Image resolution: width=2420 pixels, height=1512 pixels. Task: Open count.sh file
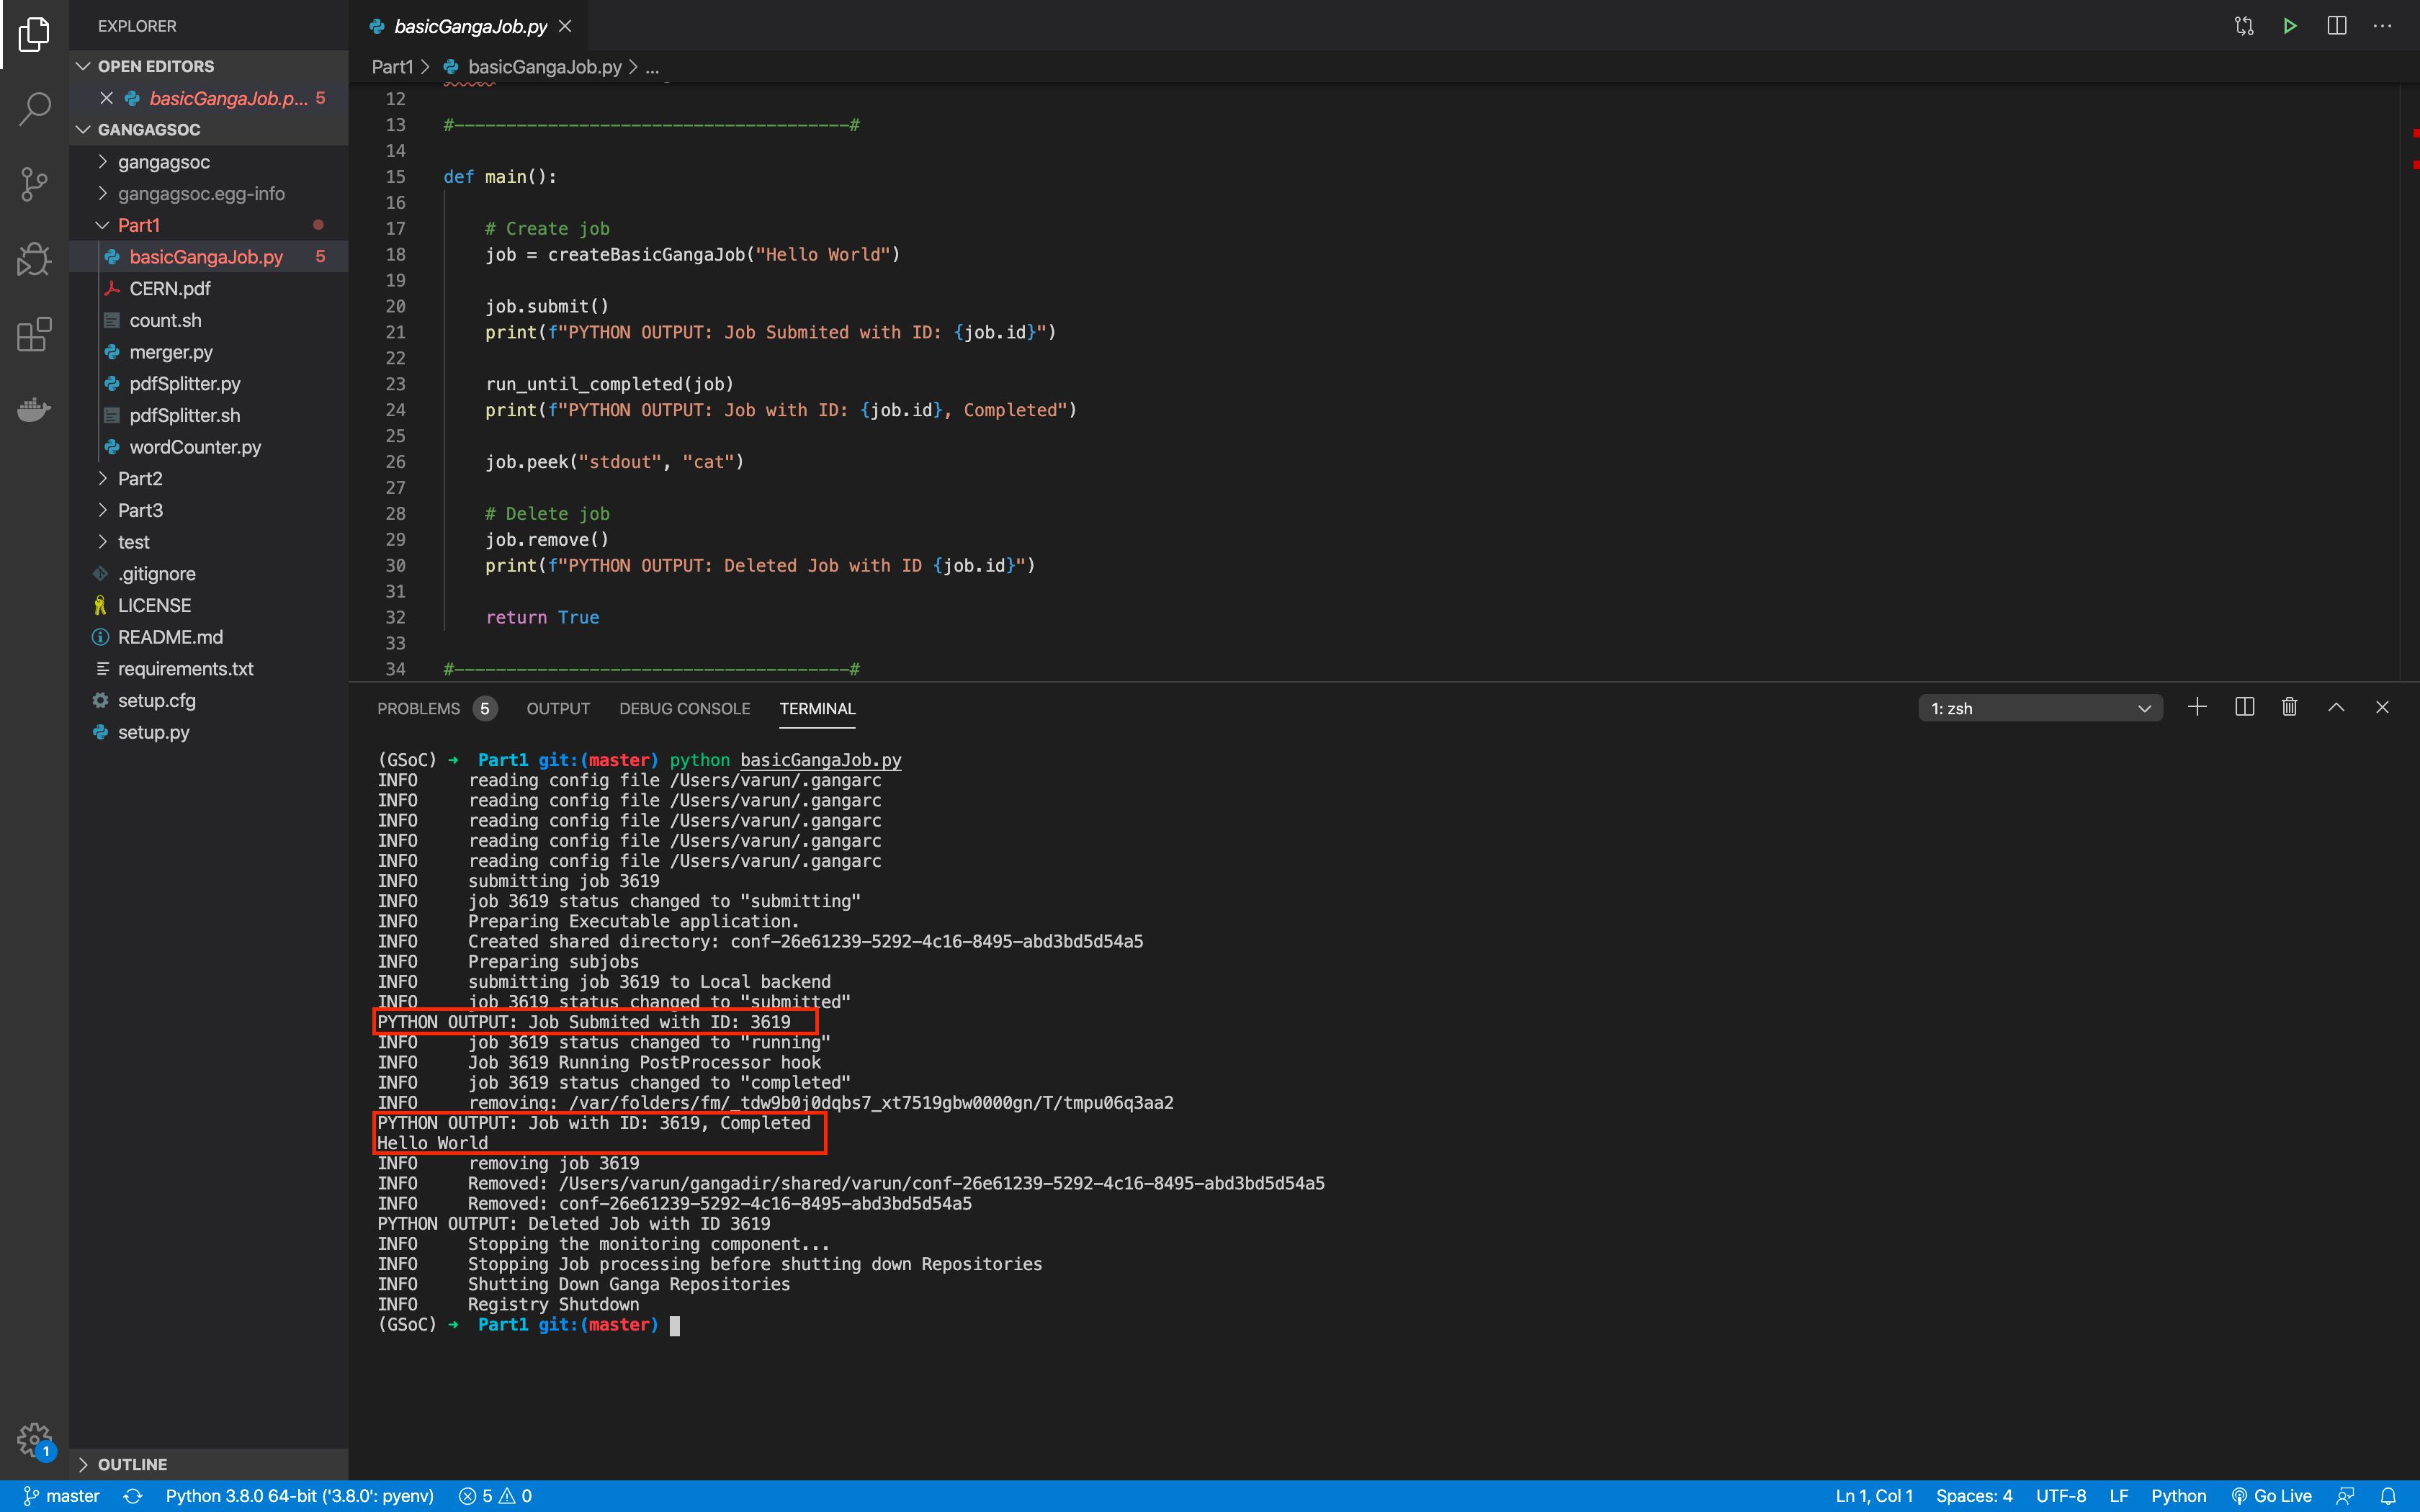pos(208,320)
